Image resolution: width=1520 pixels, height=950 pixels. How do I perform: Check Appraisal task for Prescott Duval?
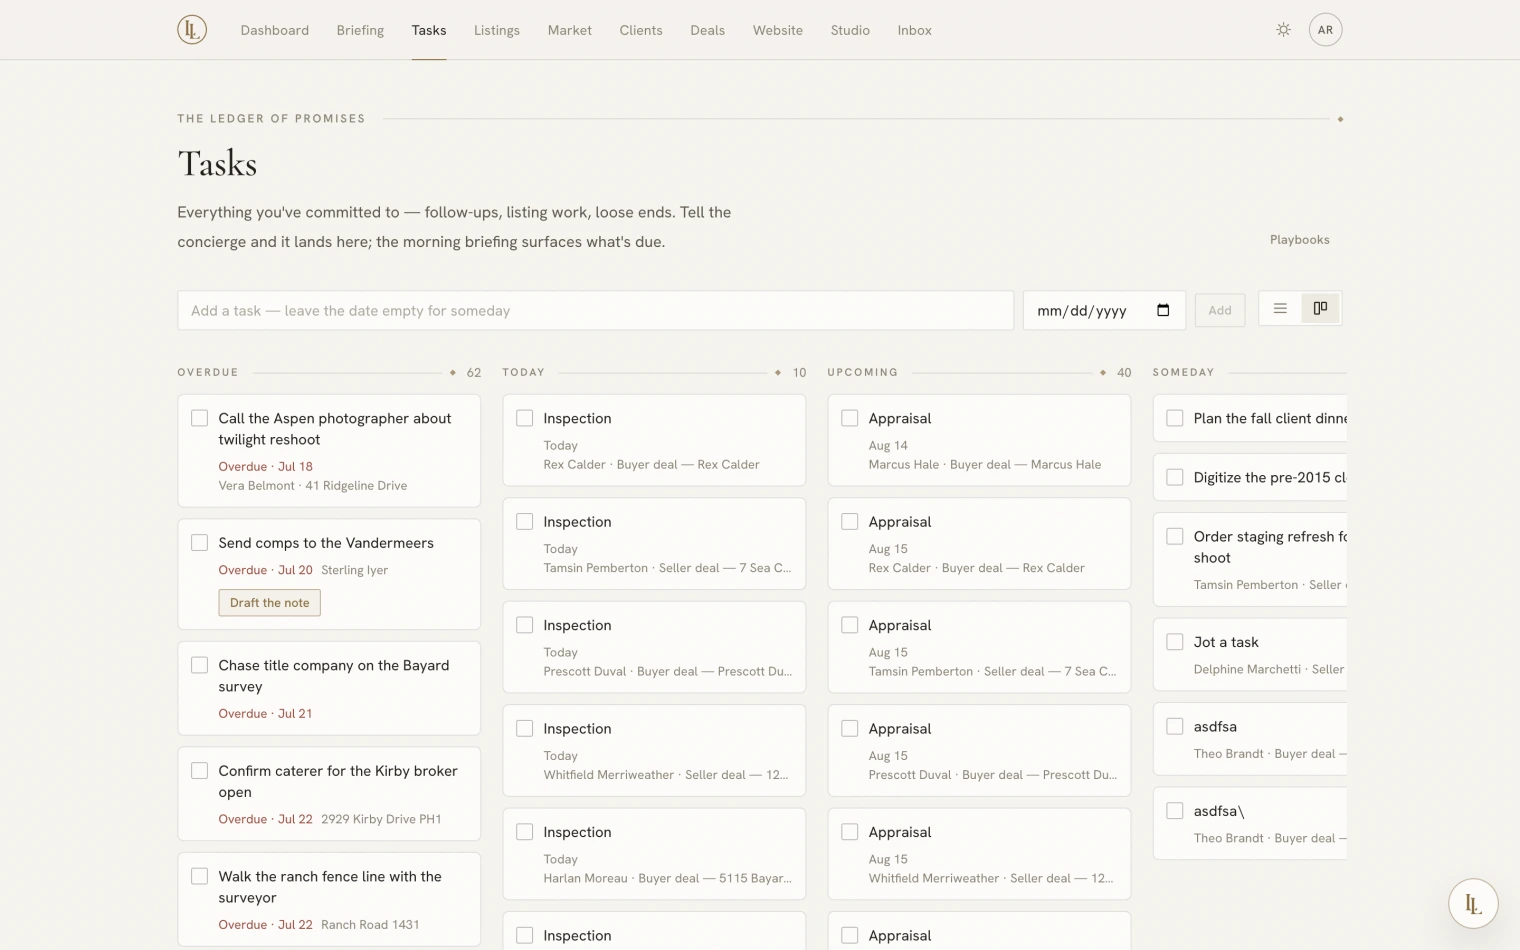point(849,728)
